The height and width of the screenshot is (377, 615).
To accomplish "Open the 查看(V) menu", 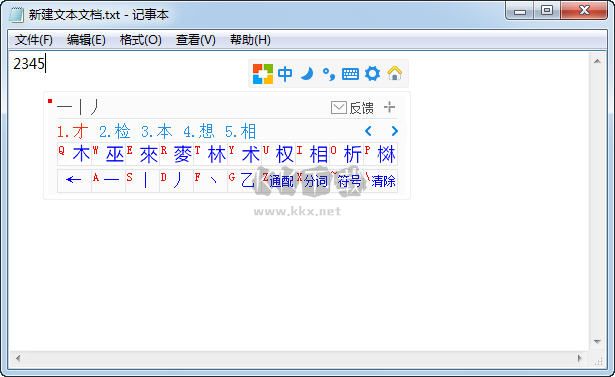I will pyautogui.click(x=195, y=40).
